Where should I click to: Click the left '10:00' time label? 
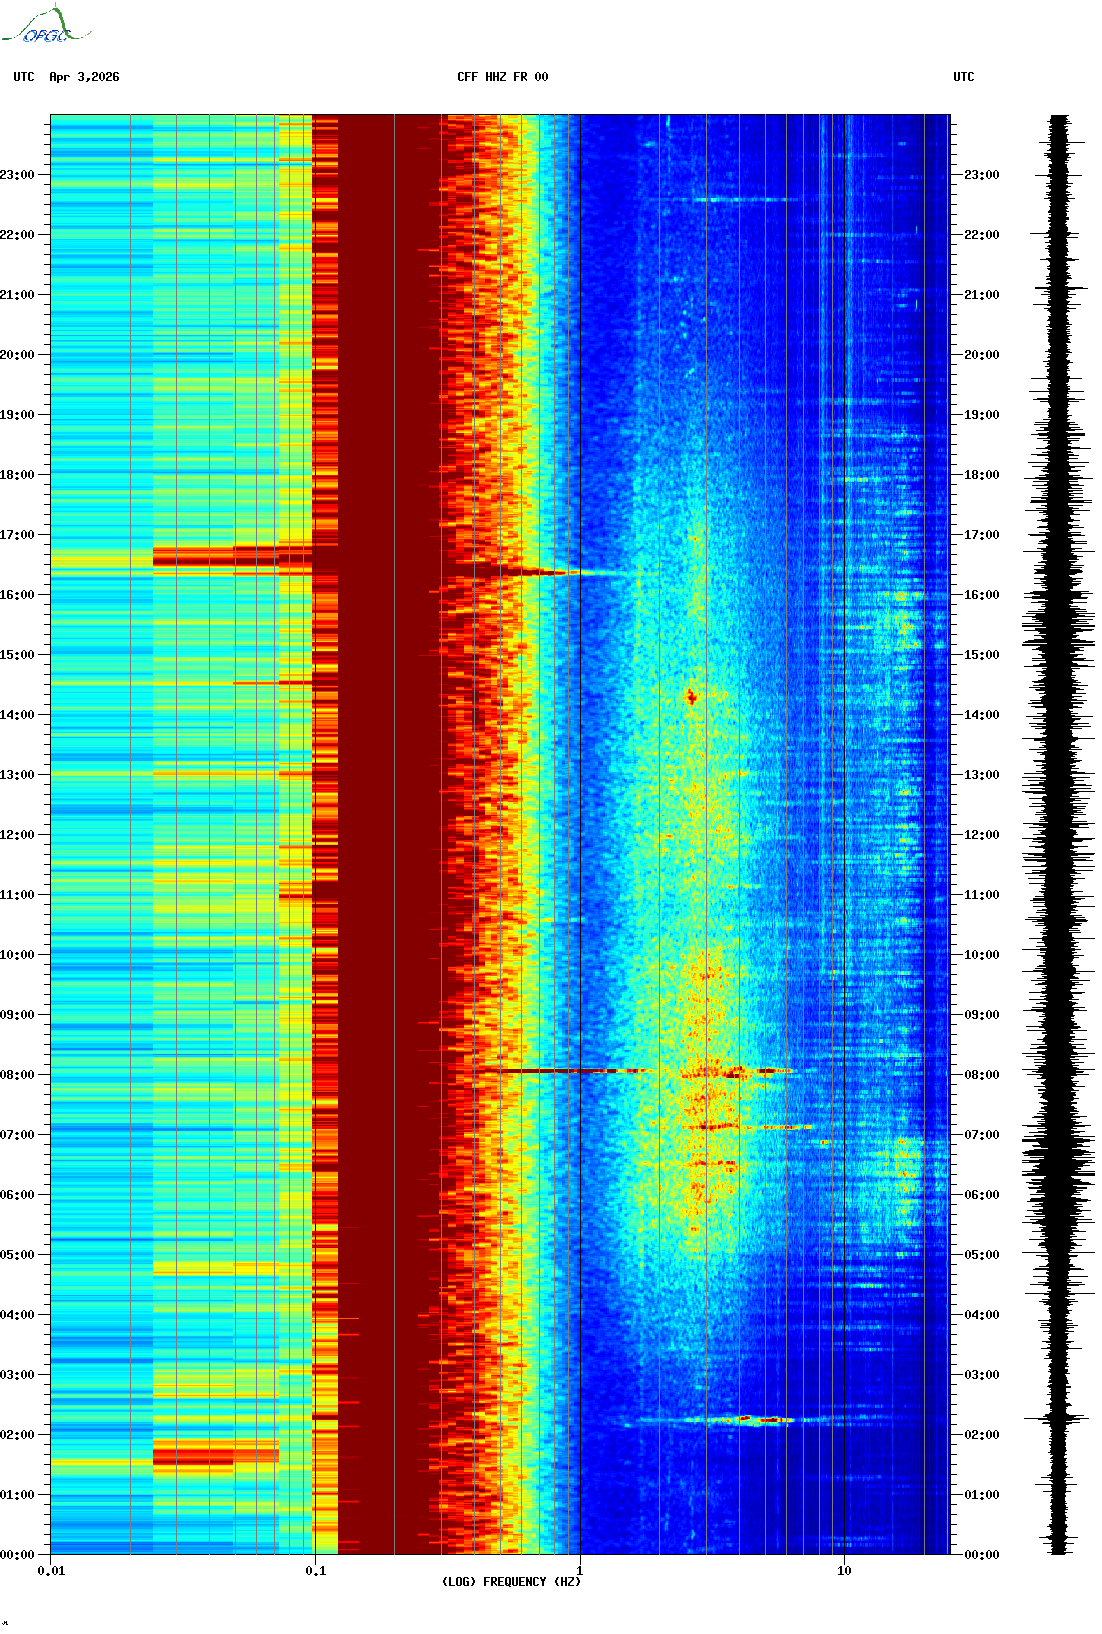click(17, 955)
